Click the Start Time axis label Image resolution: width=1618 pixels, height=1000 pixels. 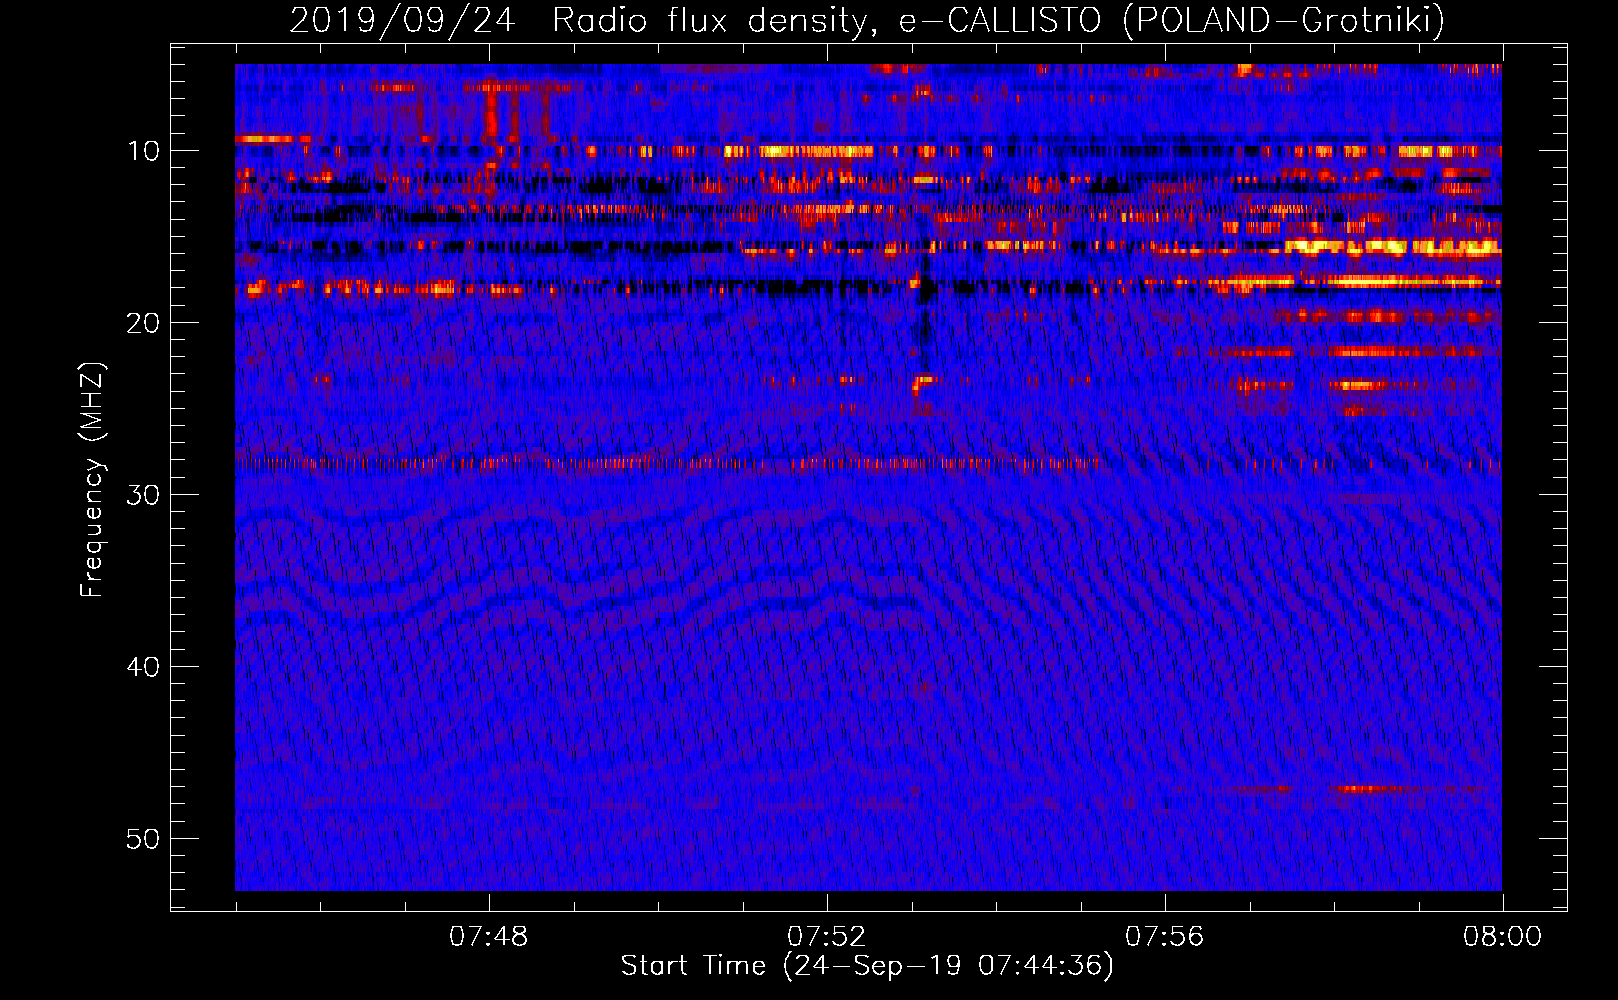pos(867,966)
